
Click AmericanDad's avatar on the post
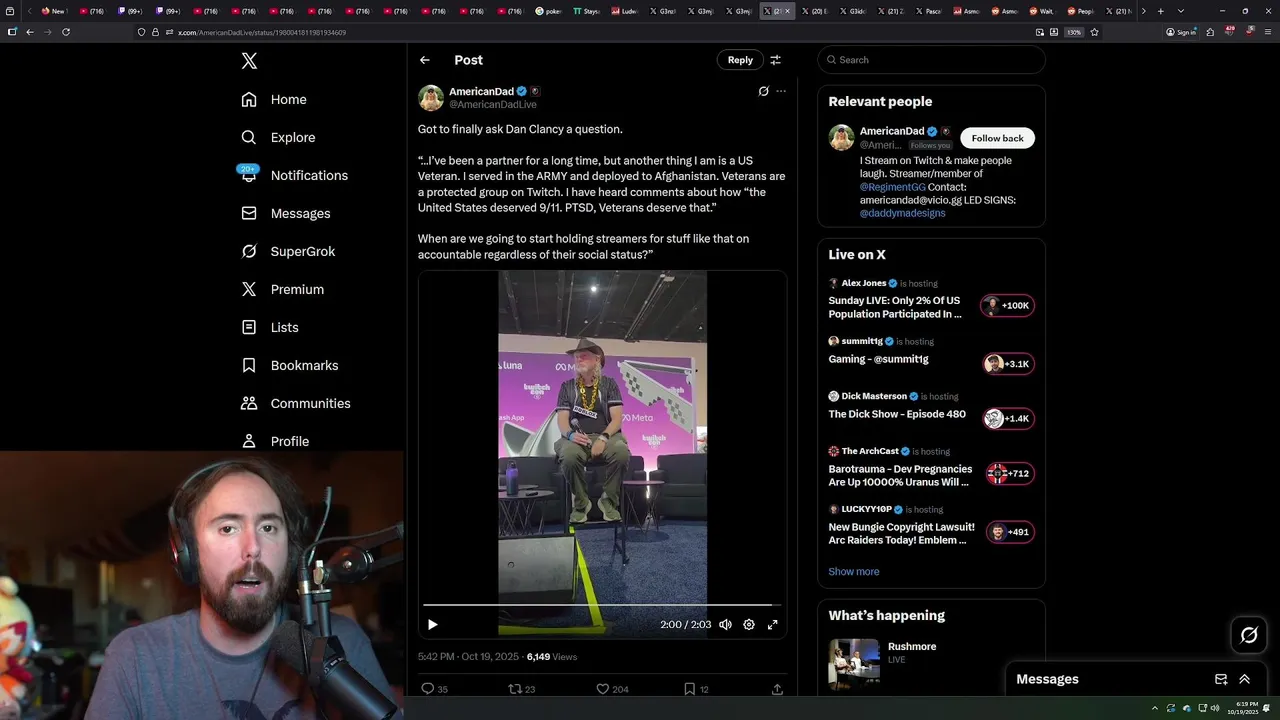(431, 98)
